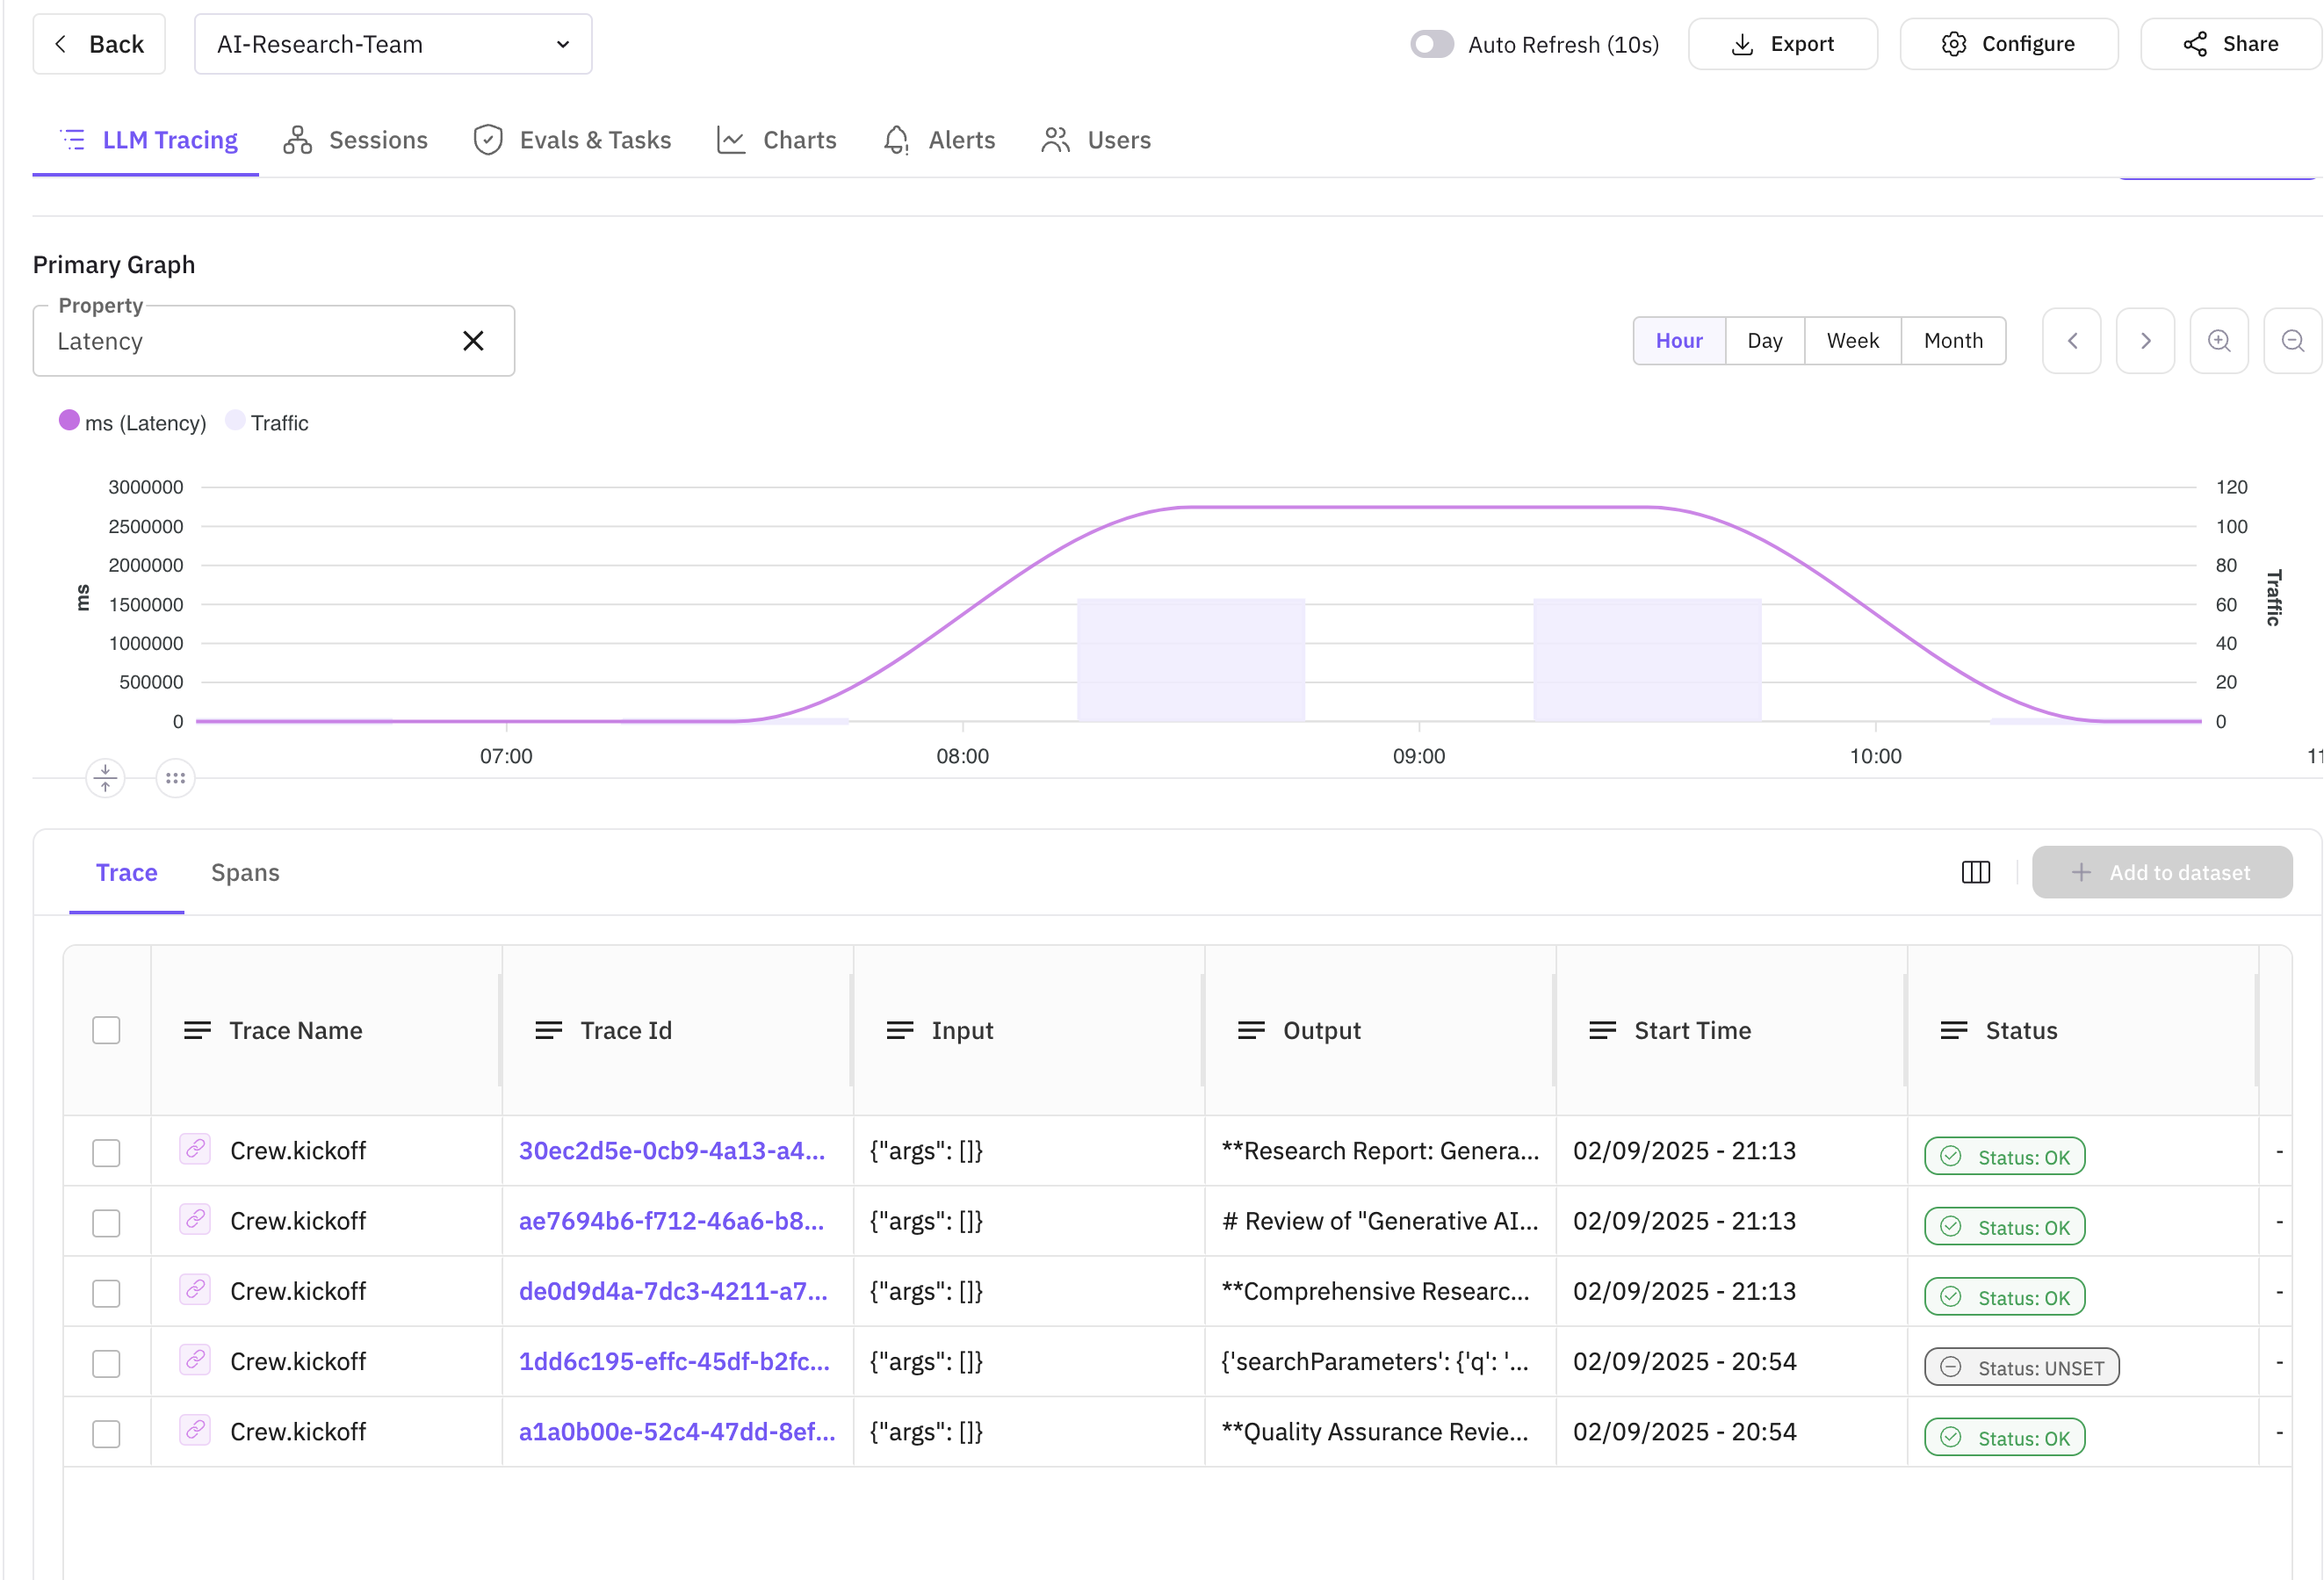Zoom out of the chart using magnifier minus icon
Image resolution: width=2324 pixels, height=1580 pixels.
tap(2293, 340)
